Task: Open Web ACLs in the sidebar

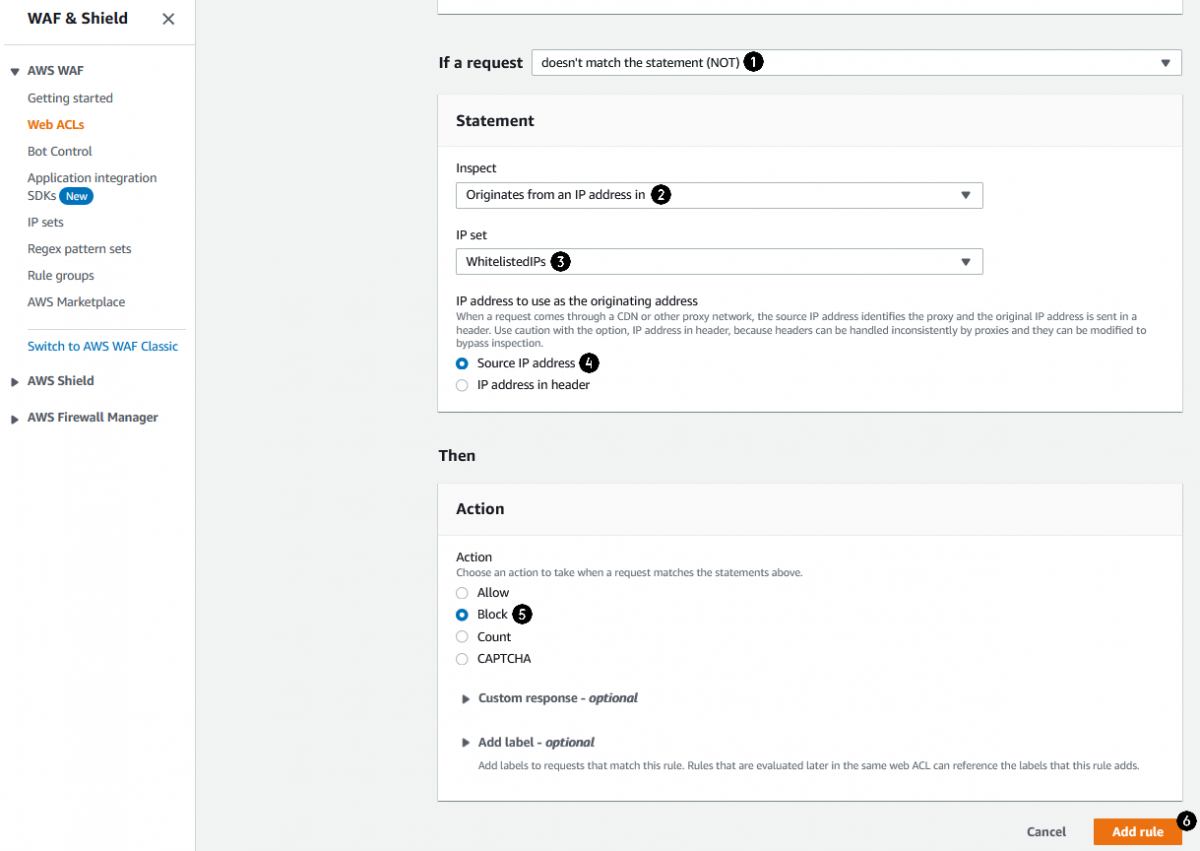Action: tap(56, 125)
